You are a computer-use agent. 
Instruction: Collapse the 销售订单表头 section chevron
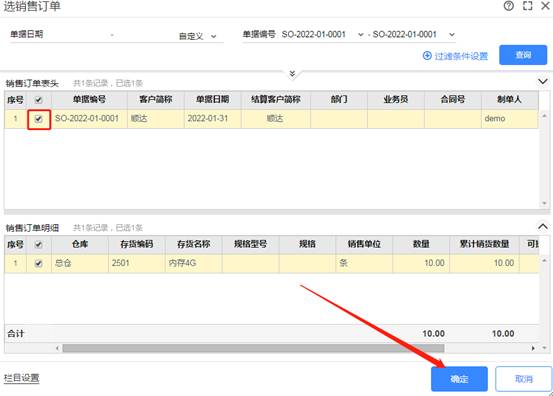click(x=543, y=81)
